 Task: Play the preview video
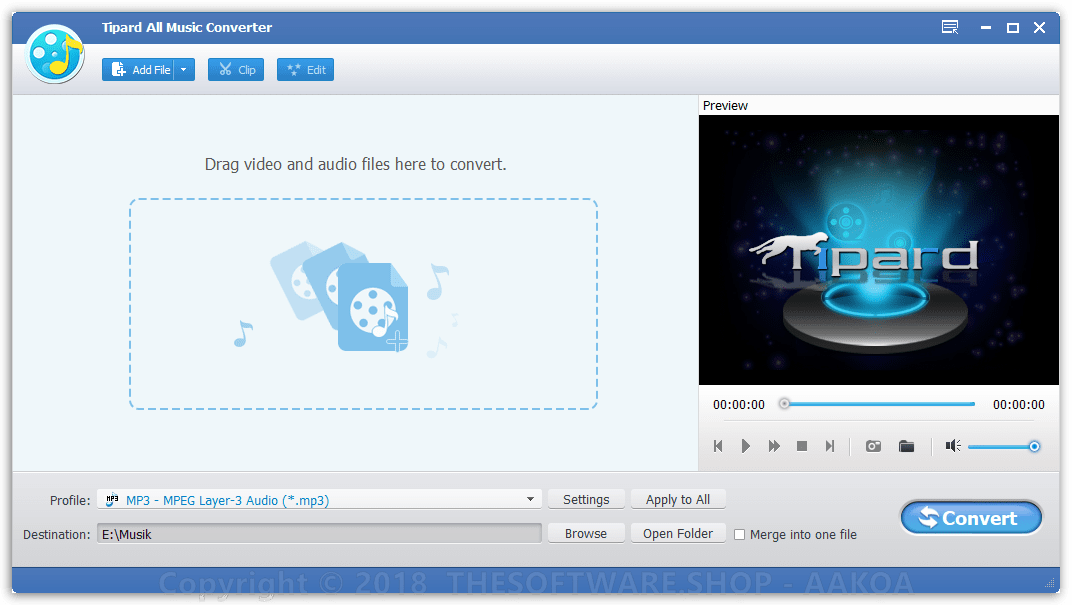coord(745,446)
